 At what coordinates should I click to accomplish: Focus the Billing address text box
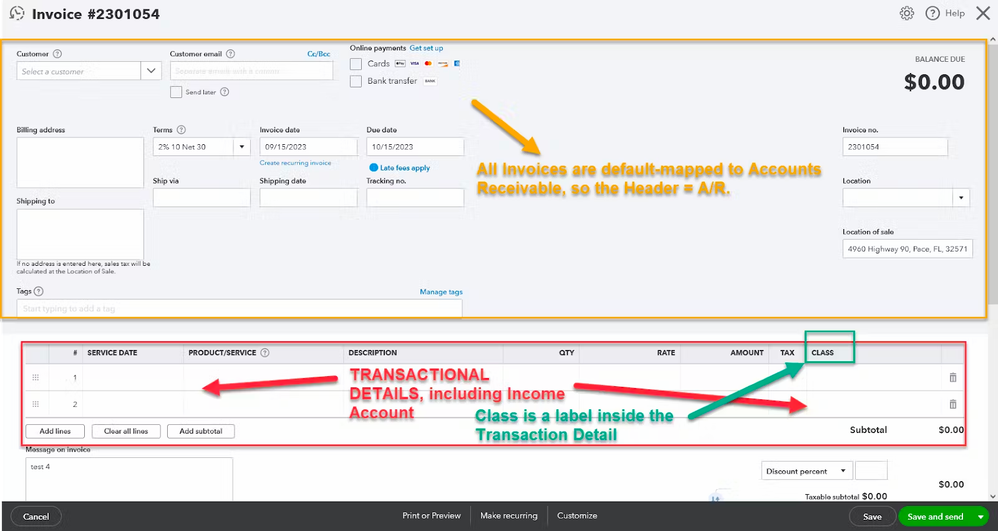tap(80, 162)
